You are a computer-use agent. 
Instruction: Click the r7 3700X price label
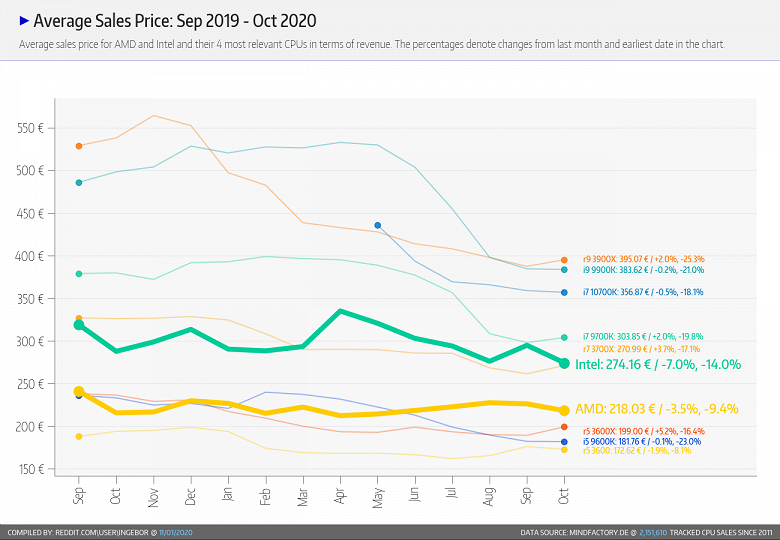(630, 349)
